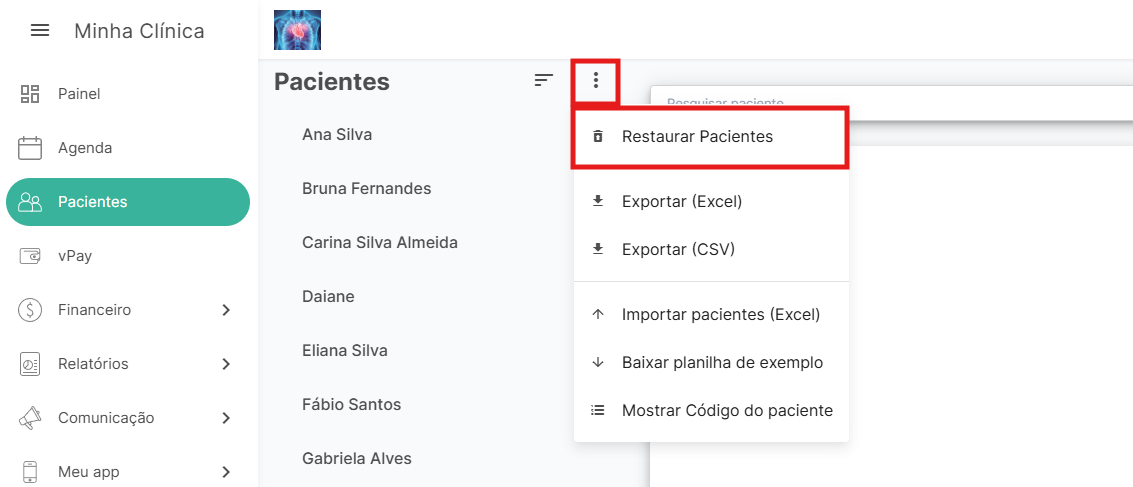This screenshot has width=1133, height=487.
Task: Select Restaurar Pacientes menu option
Action: click(x=697, y=137)
